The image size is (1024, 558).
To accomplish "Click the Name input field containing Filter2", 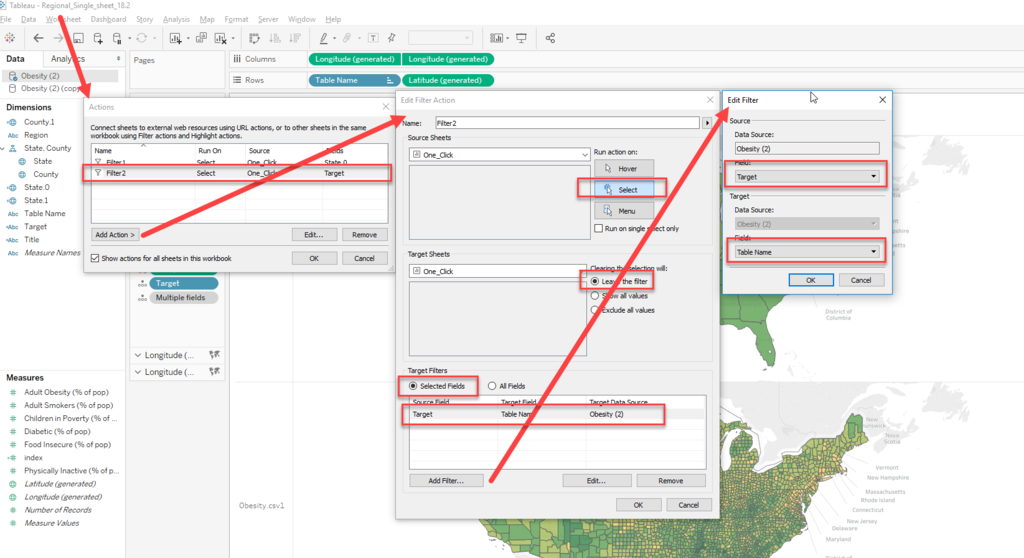I will point(567,123).
